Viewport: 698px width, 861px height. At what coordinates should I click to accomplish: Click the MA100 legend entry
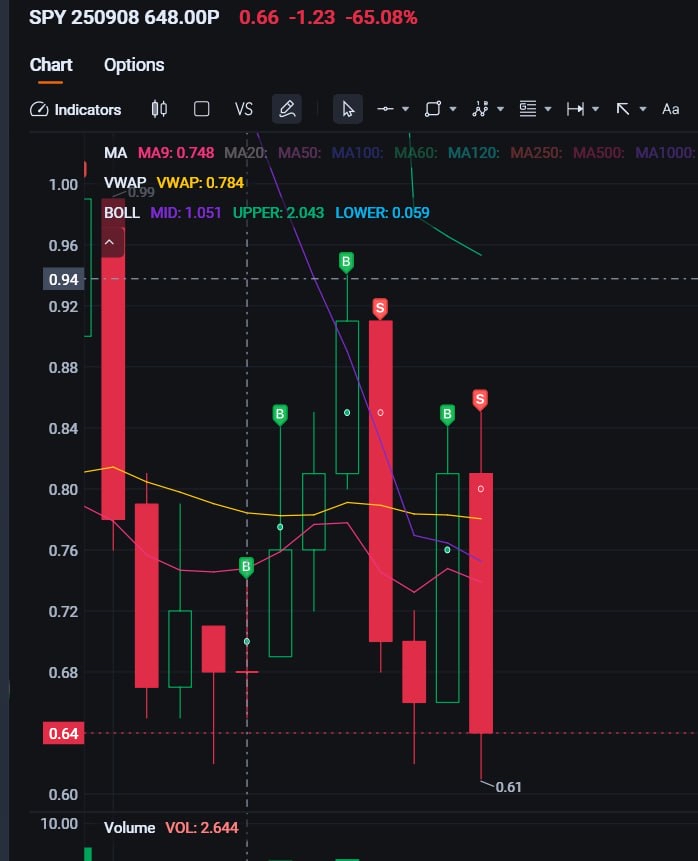(357, 153)
